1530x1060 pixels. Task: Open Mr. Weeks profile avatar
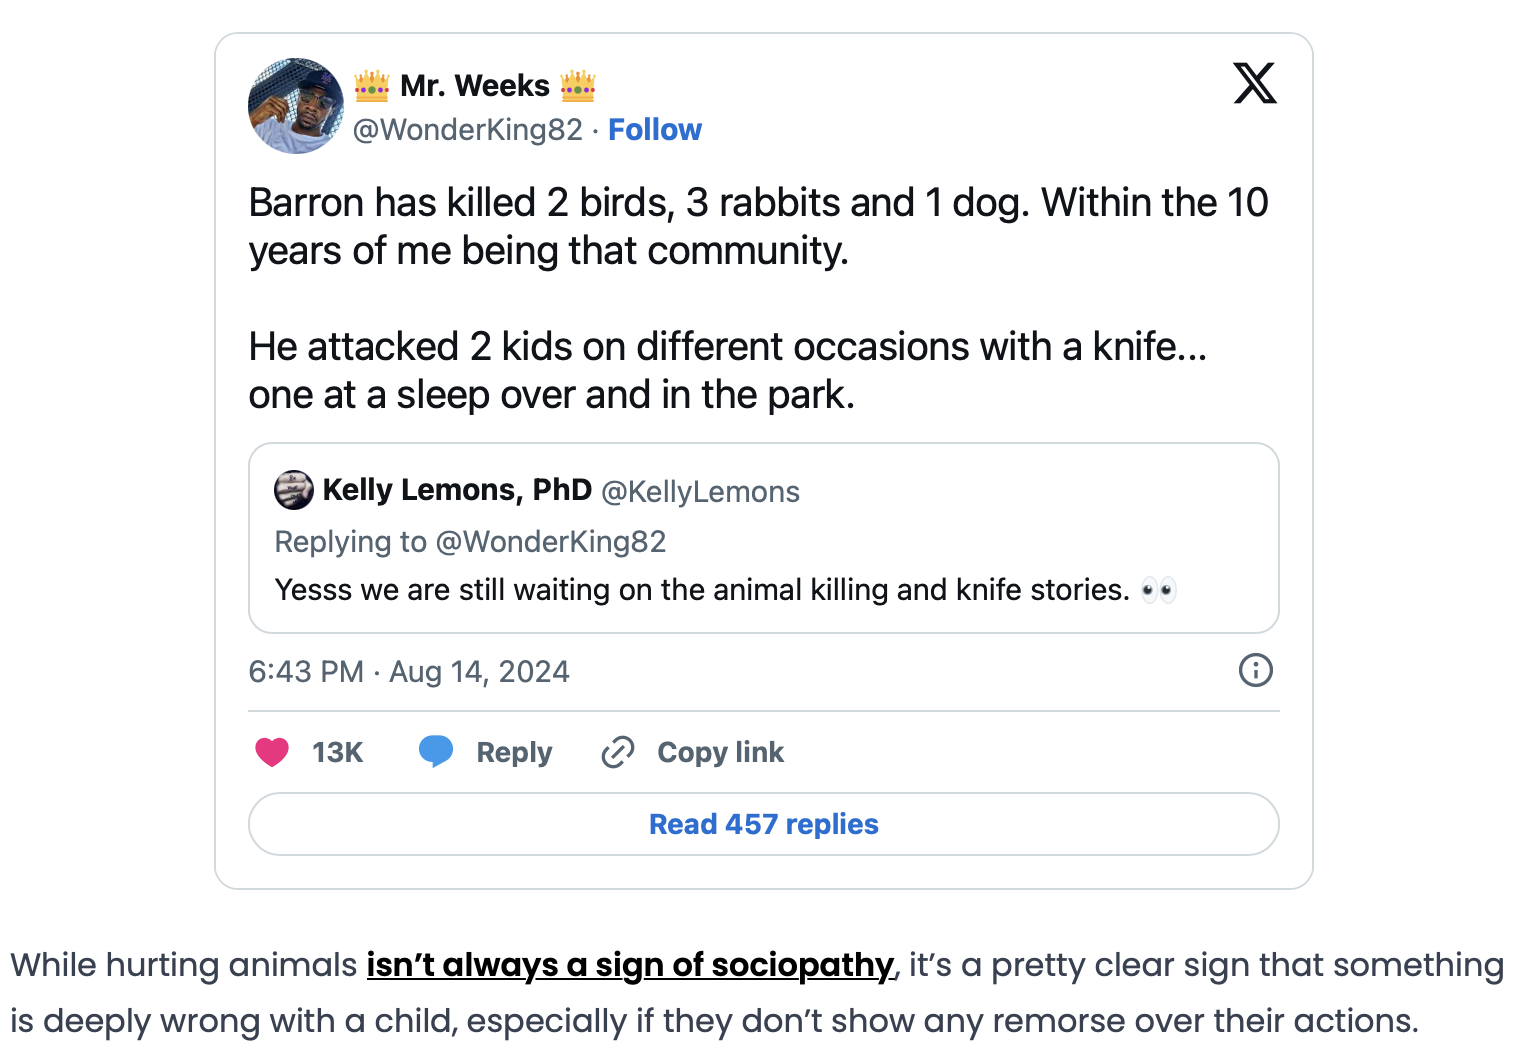(x=296, y=106)
